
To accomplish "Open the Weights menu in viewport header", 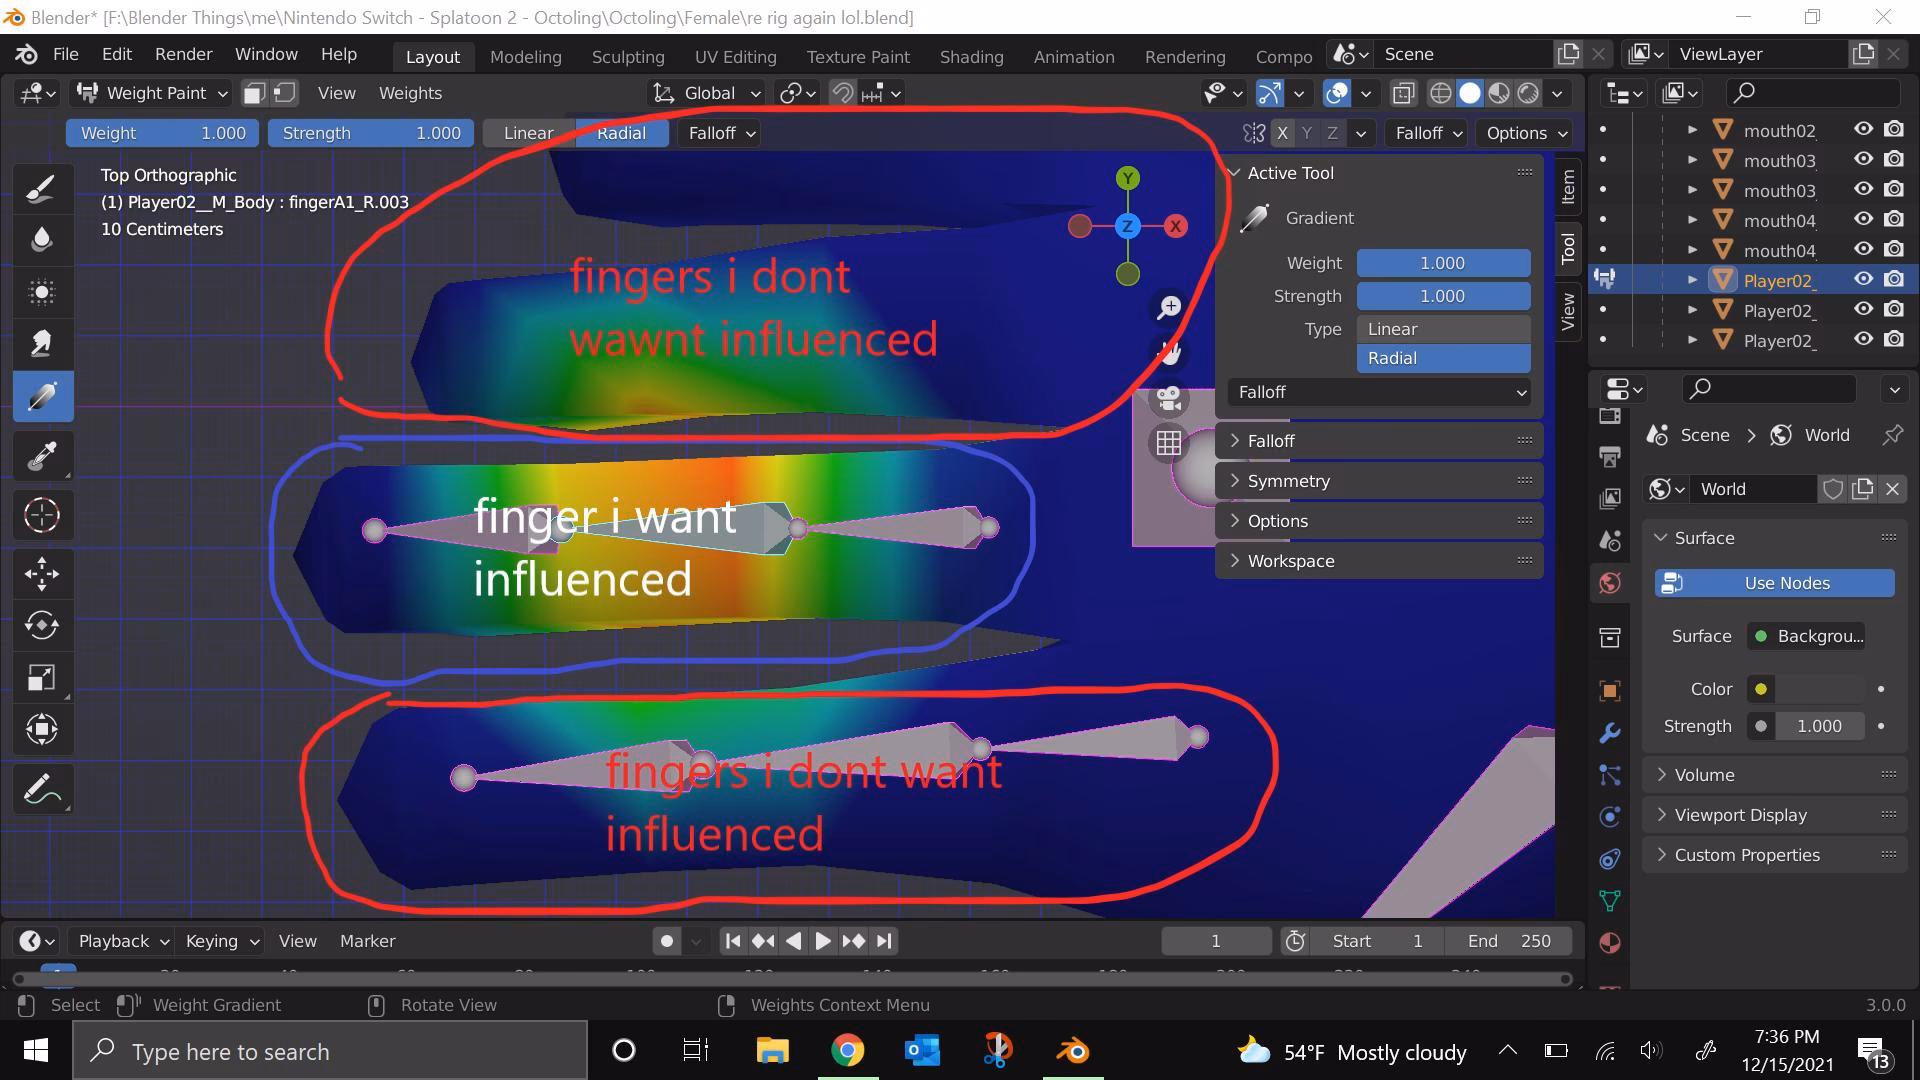I will pyautogui.click(x=410, y=93).
